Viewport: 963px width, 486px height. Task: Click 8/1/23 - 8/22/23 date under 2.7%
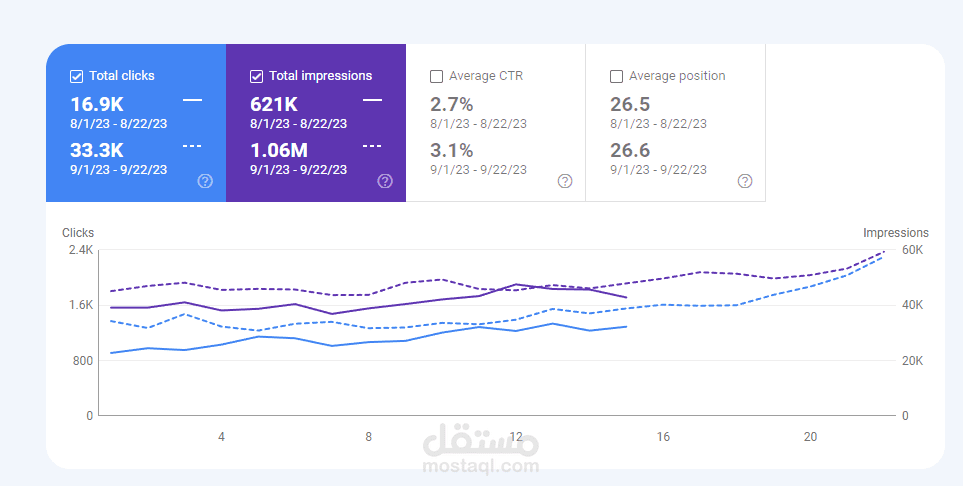pyautogui.click(x=478, y=123)
